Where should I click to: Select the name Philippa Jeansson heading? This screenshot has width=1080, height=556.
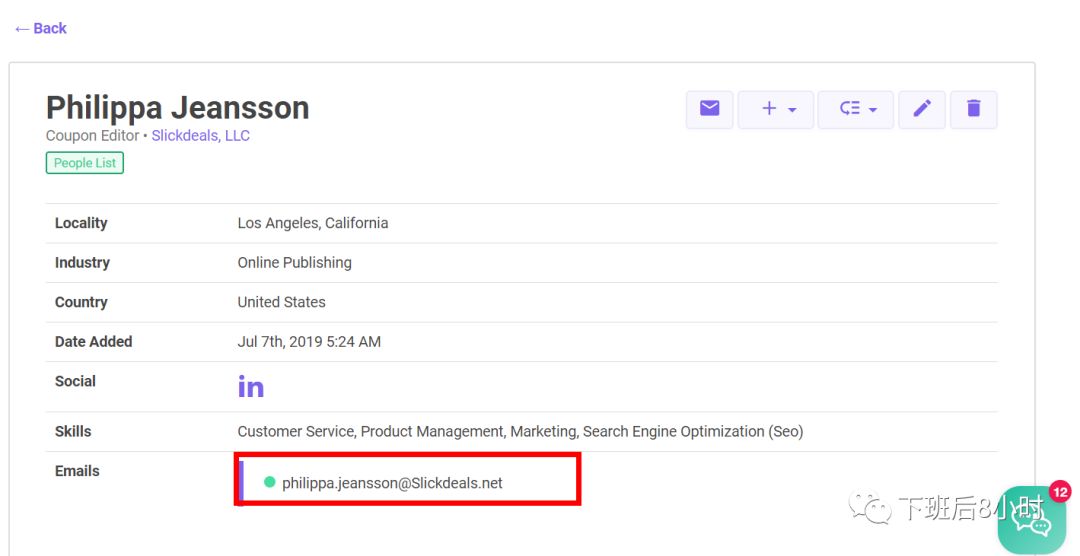coord(178,108)
